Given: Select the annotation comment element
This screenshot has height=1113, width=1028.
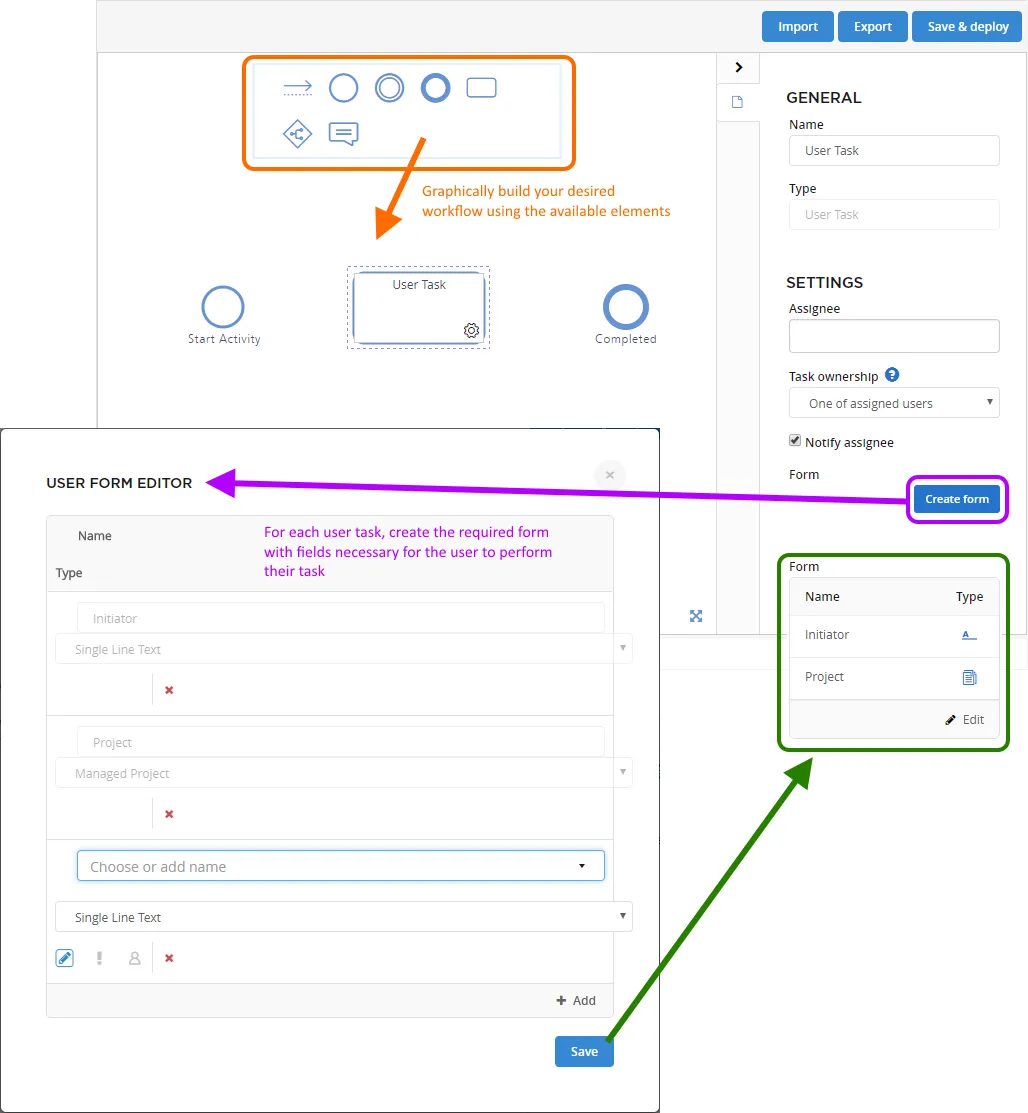Looking at the screenshot, I should (x=344, y=133).
